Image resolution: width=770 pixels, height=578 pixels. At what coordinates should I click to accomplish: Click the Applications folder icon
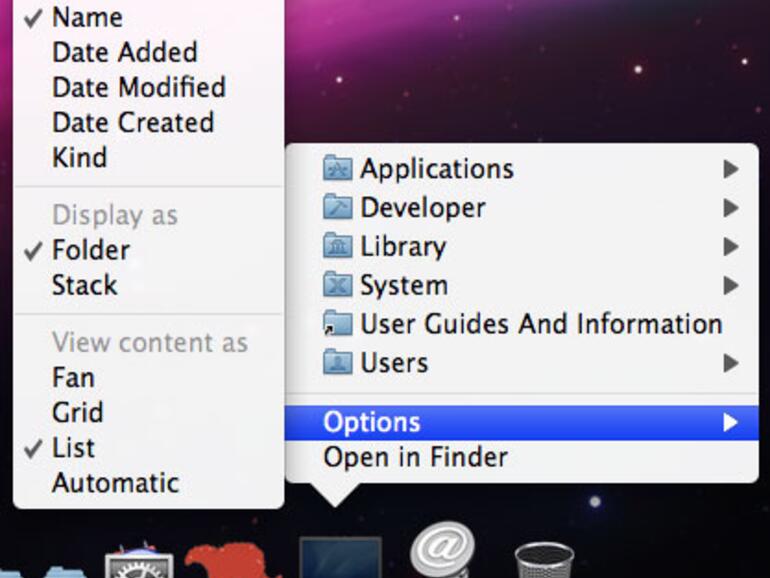pos(337,168)
